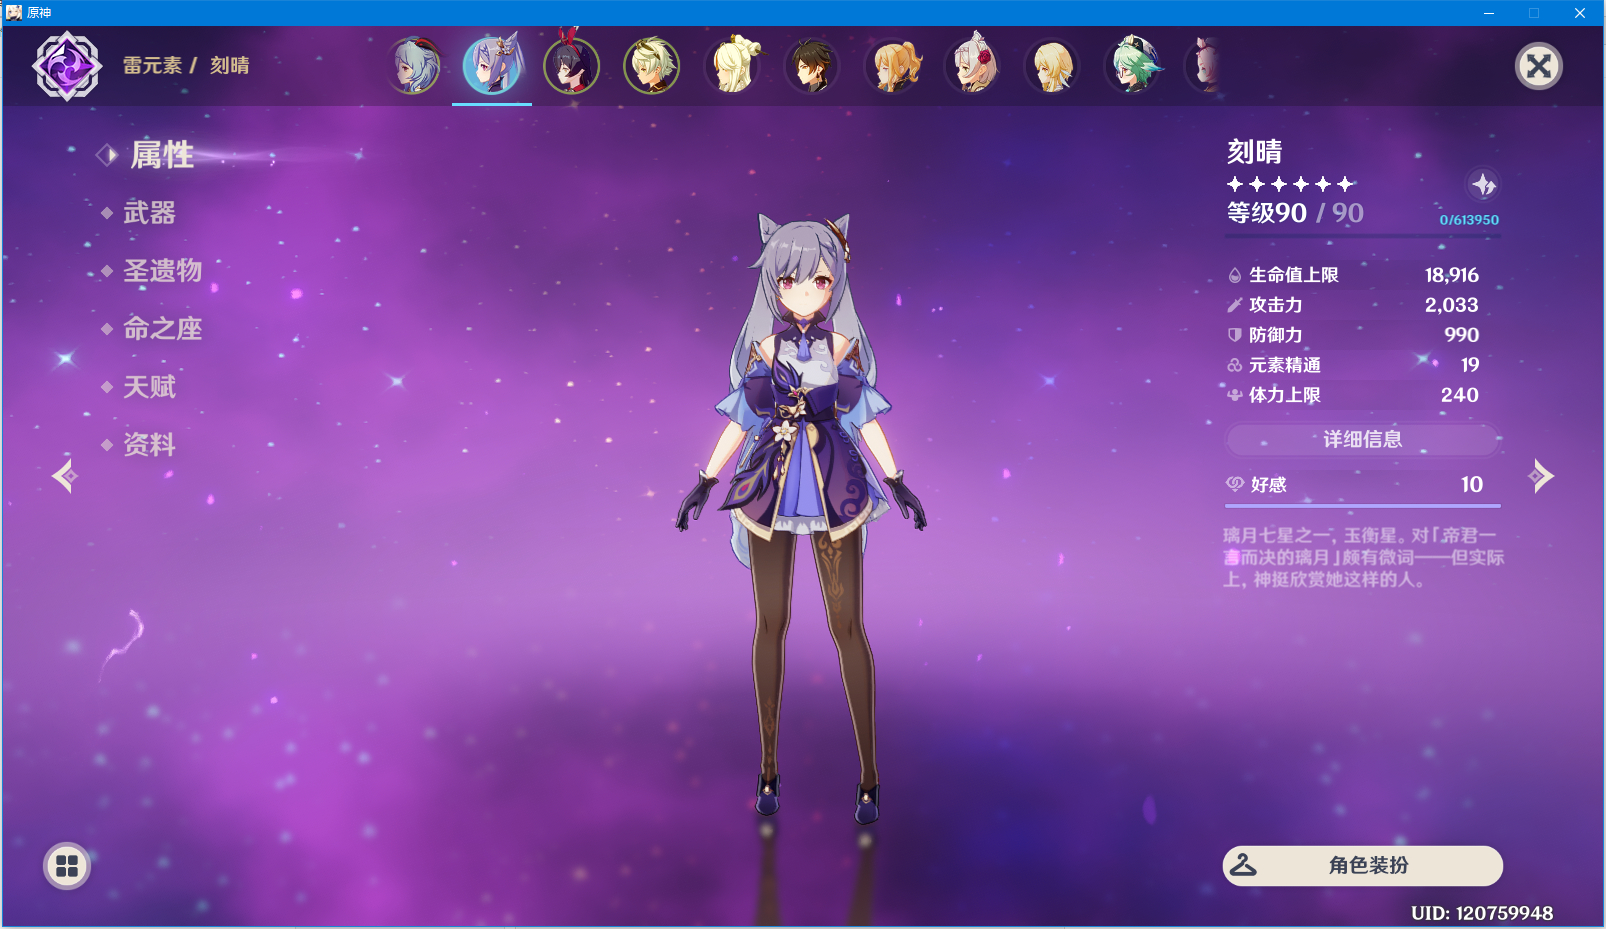Open the 武器 weapon tab

pos(149,212)
